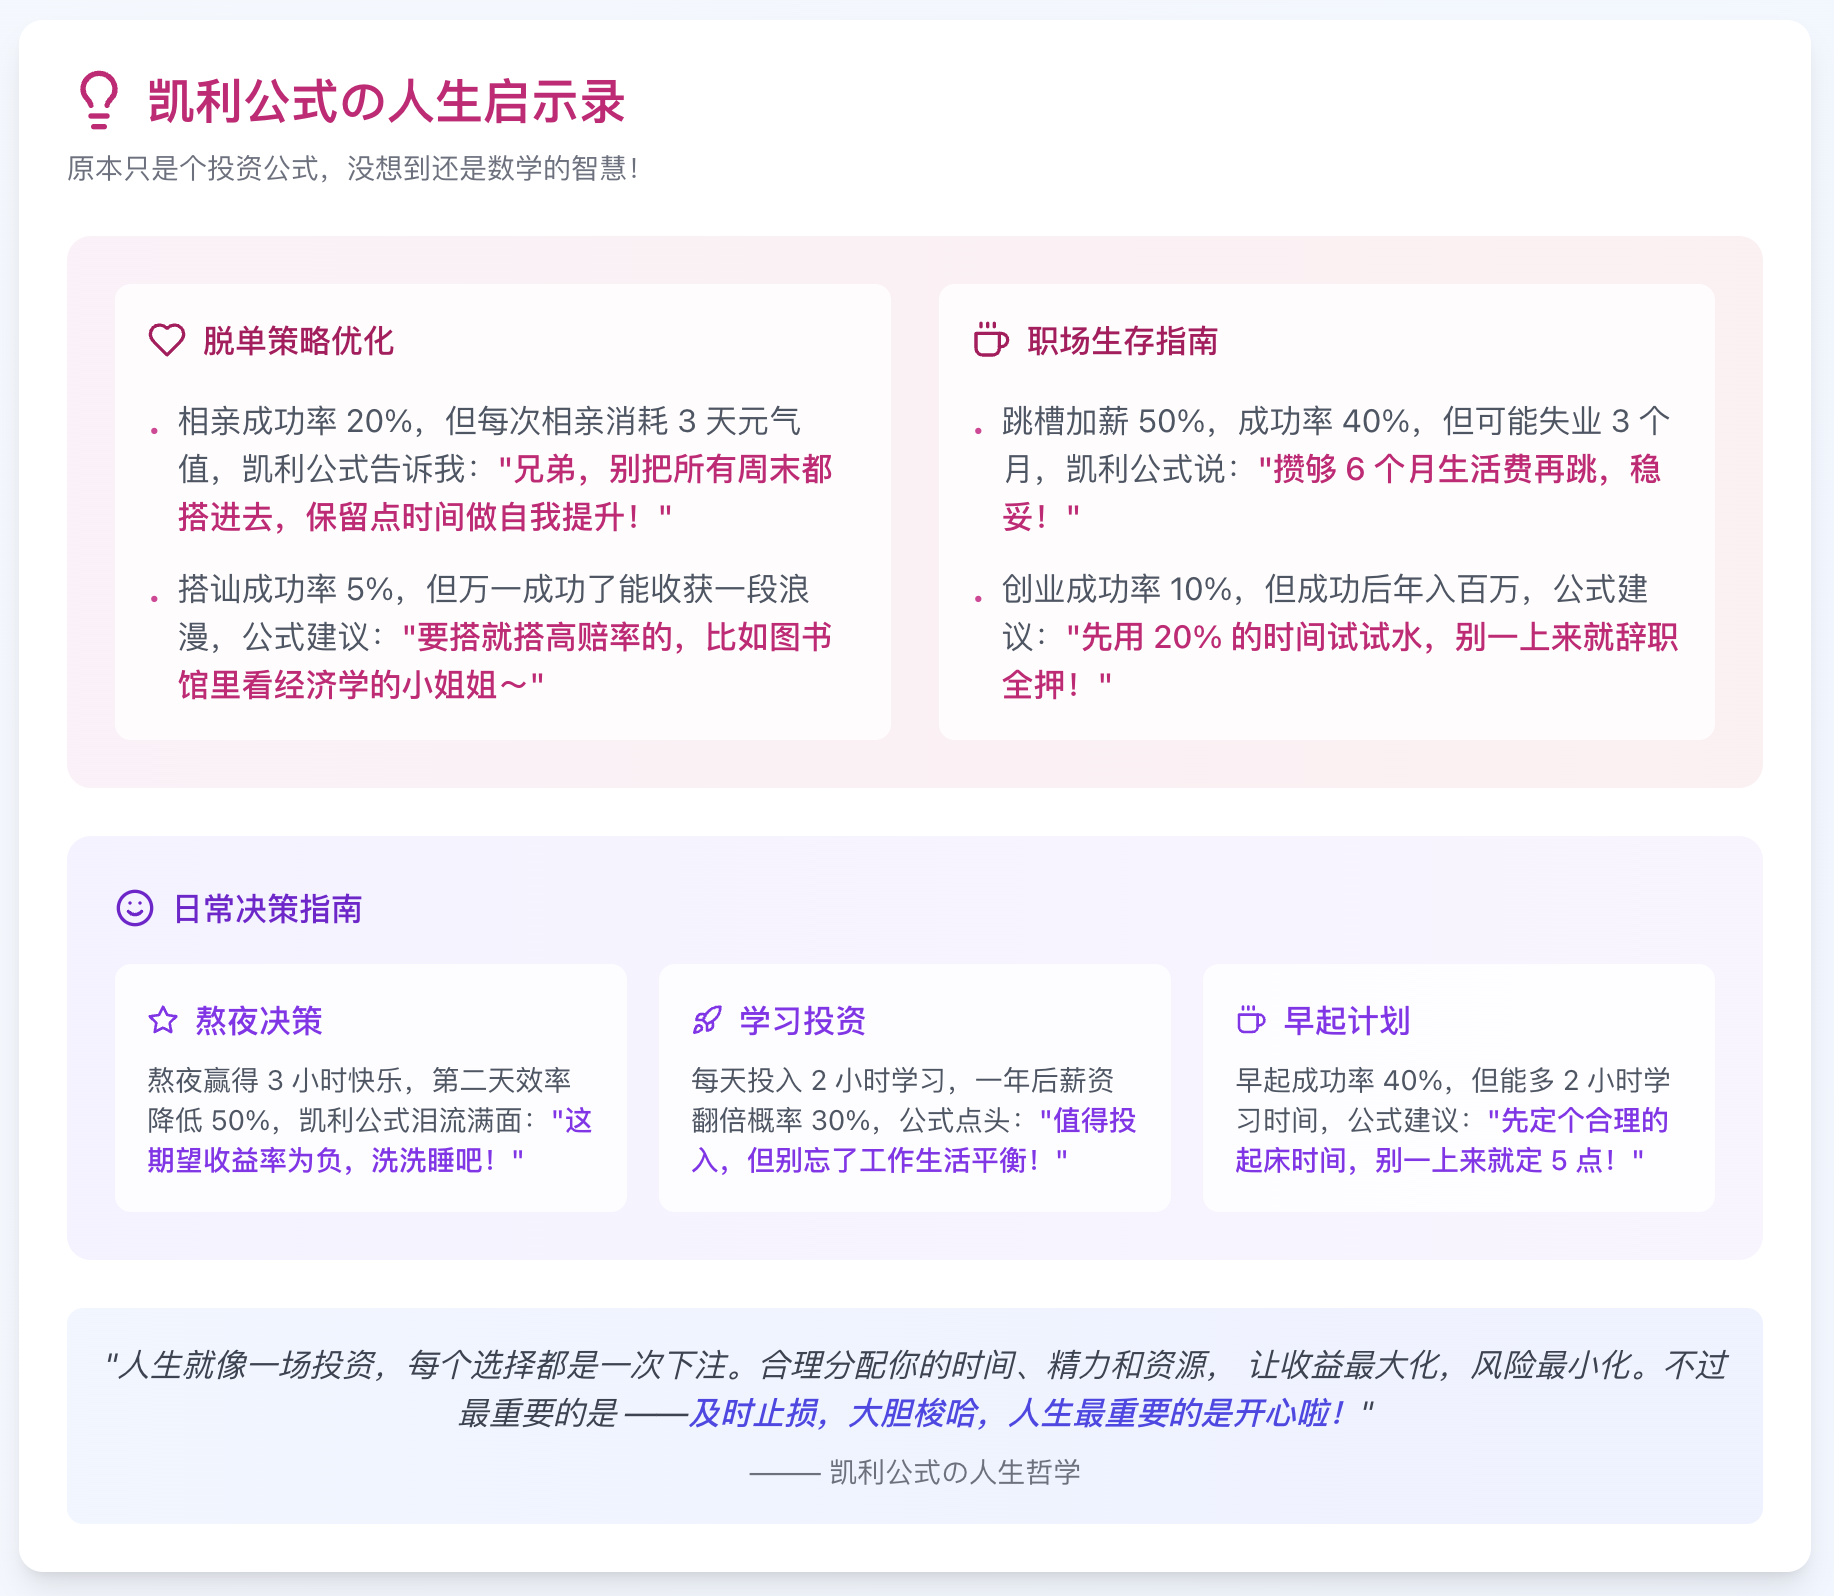Click the lightbulb icon beside the main title

coord(99,100)
